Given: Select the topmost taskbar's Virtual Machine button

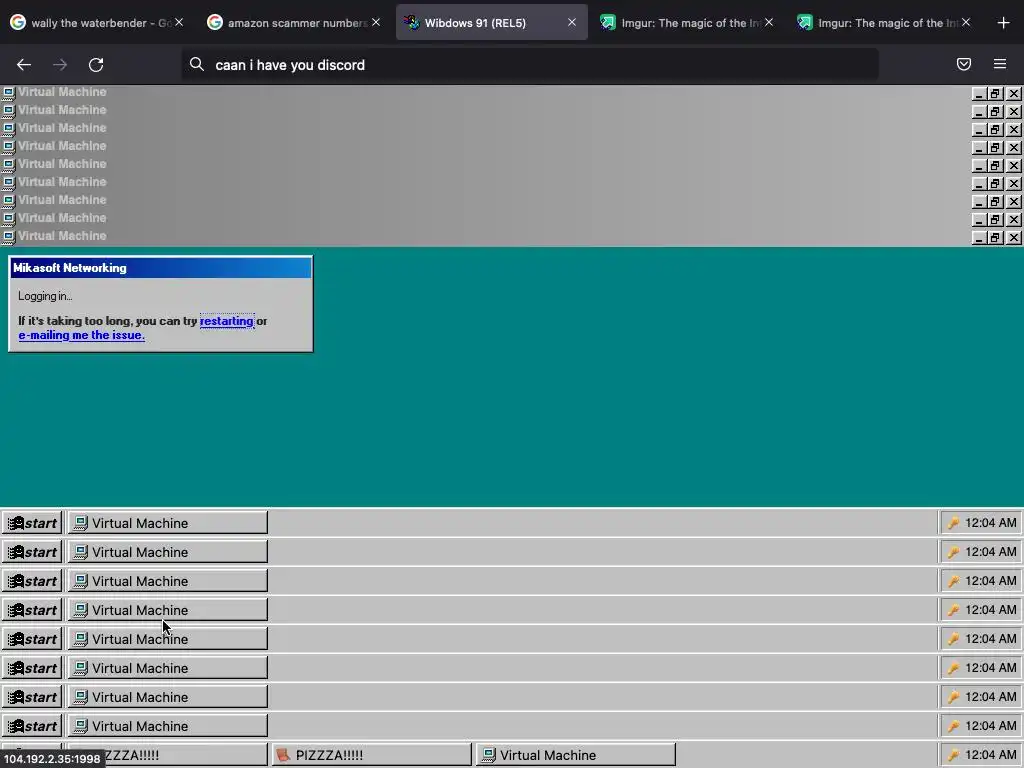Looking at the screenshot, I should click(x=168, y=523).
